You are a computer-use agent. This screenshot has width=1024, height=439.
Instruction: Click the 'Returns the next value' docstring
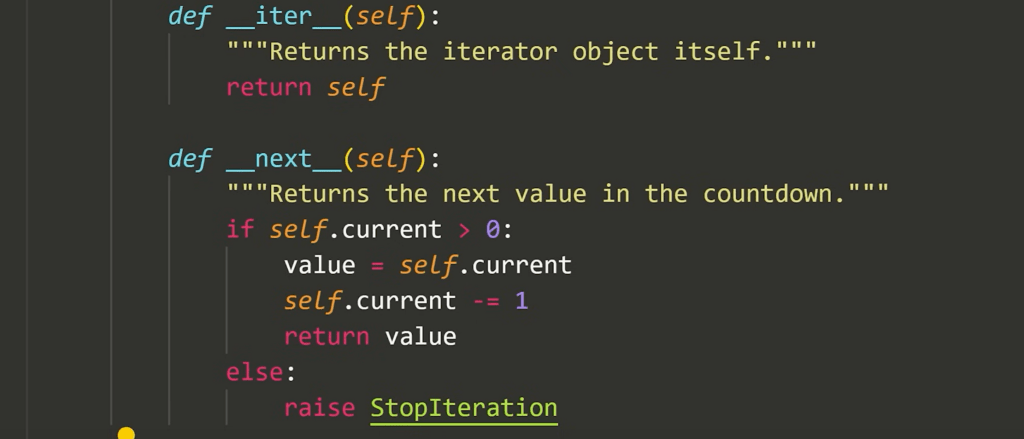[557, 194]
